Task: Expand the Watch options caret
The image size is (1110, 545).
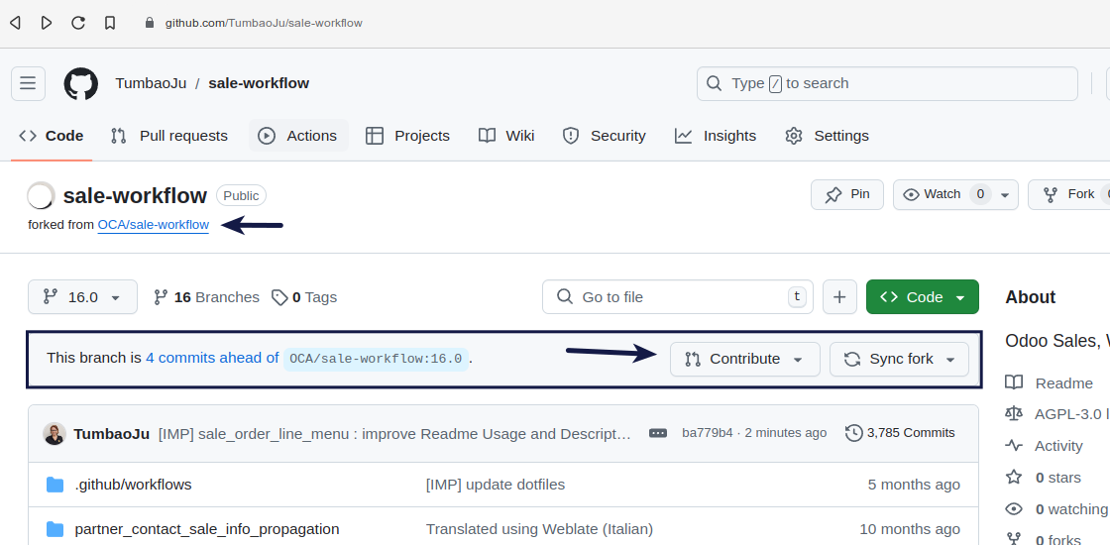Action: click(x=1005, y=195)
